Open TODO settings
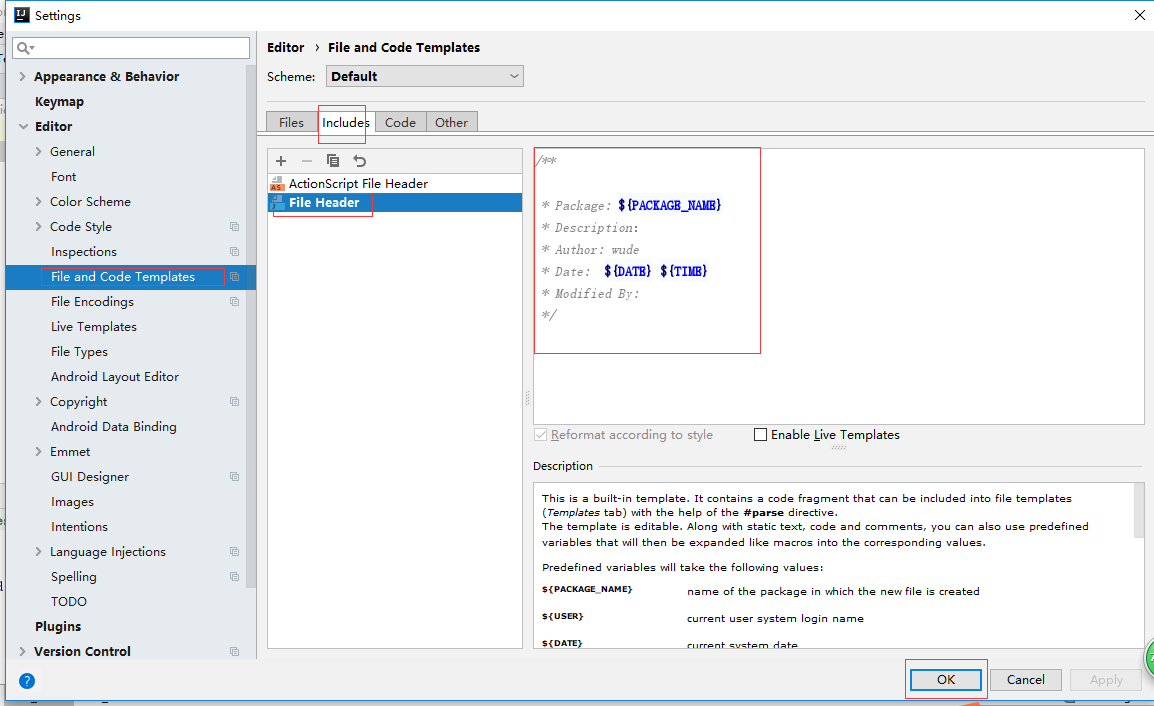The image size is (1154, 706). (68, 602)
